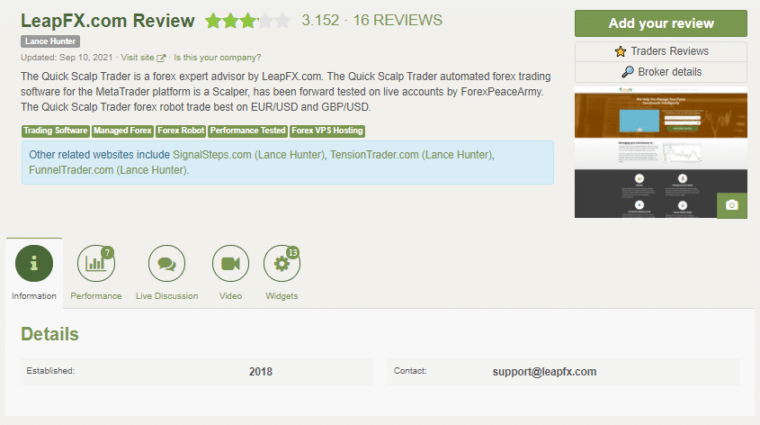Select the Forex VPS Hosting tag

tap(327, 131)
